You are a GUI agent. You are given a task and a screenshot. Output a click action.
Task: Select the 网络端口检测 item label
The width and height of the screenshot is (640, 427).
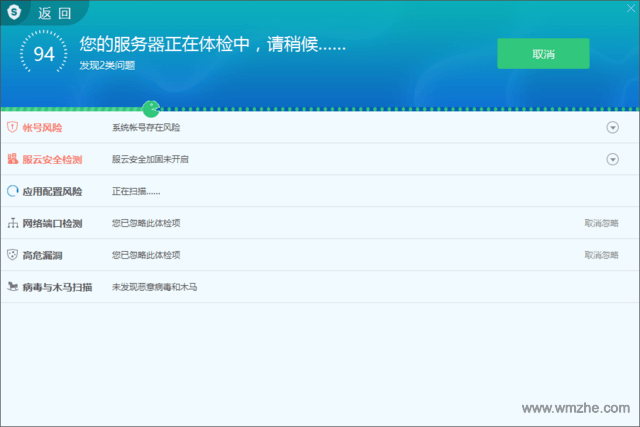[x=52, y=223]
